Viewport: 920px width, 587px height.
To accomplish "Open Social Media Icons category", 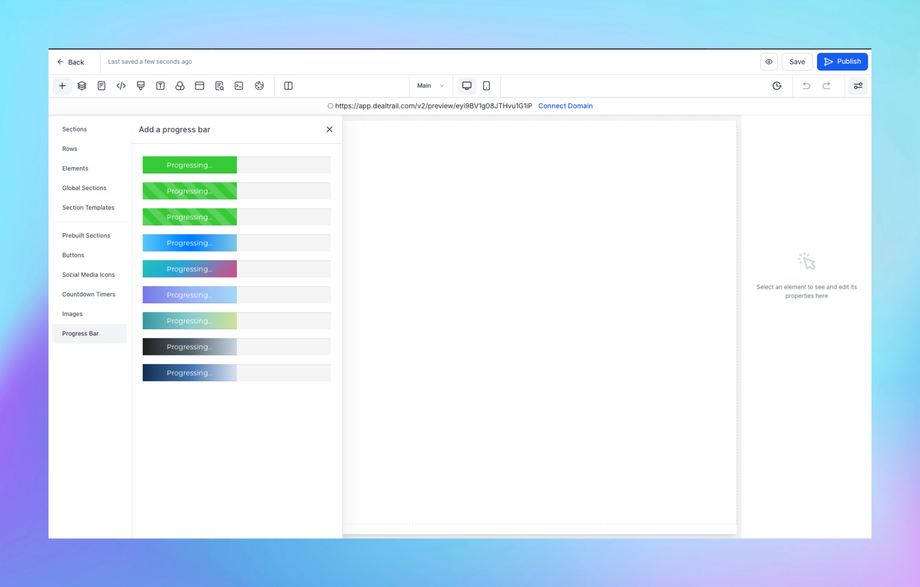I will click(89, 275).
